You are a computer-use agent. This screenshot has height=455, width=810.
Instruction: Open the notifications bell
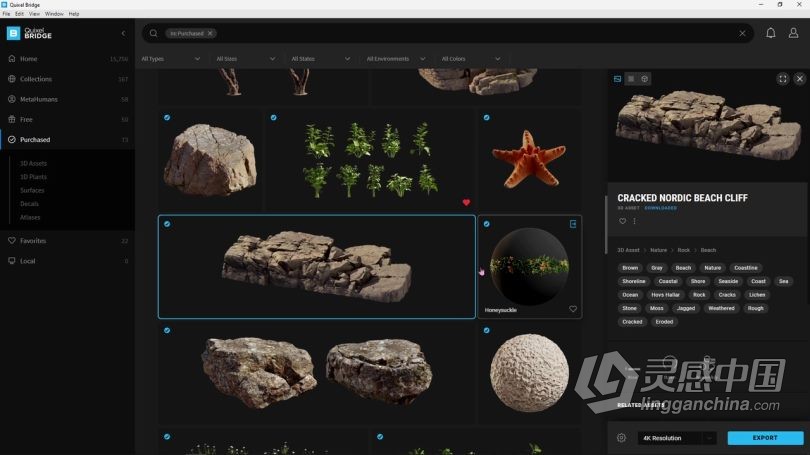coord(770,33)
